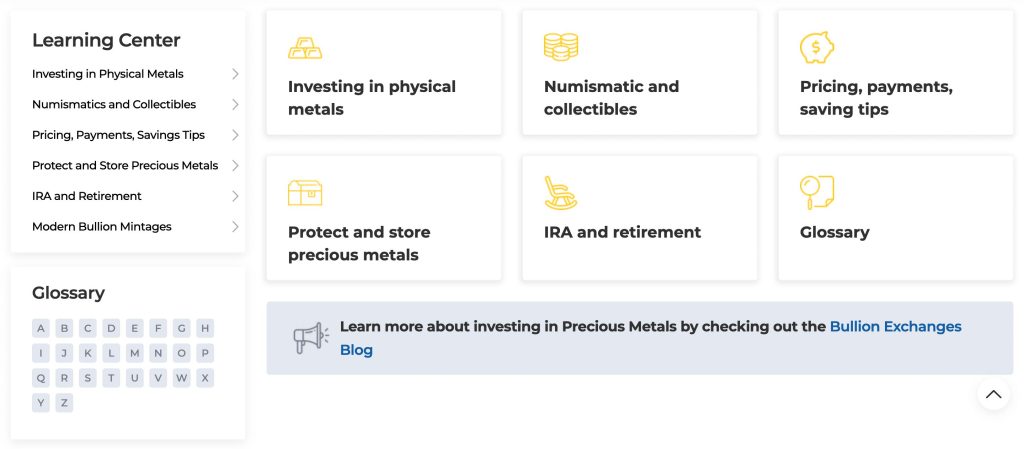Select glossary letter G
The width and height of the screenshot is (1024, 449).
[x=181, y=328]
